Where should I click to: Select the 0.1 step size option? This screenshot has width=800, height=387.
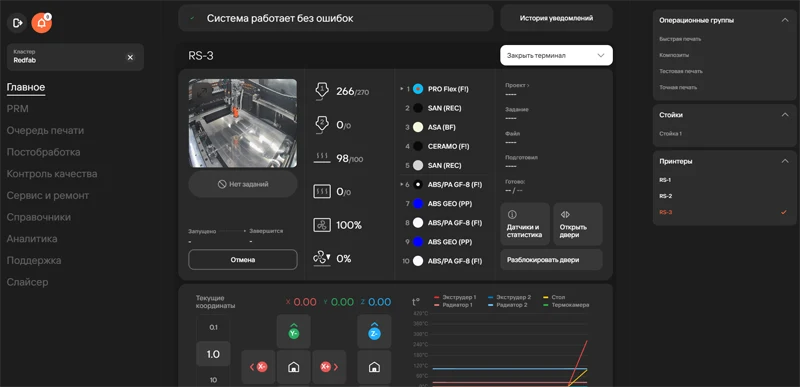[213, 327]
